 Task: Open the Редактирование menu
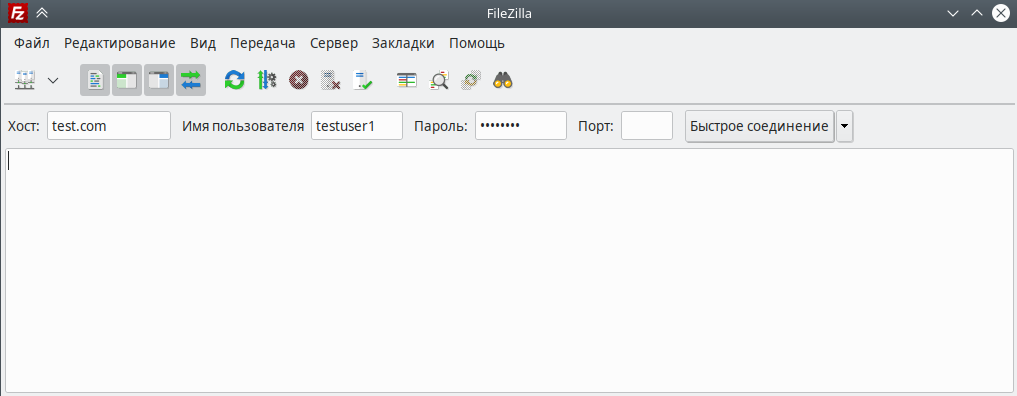(119, 43)
